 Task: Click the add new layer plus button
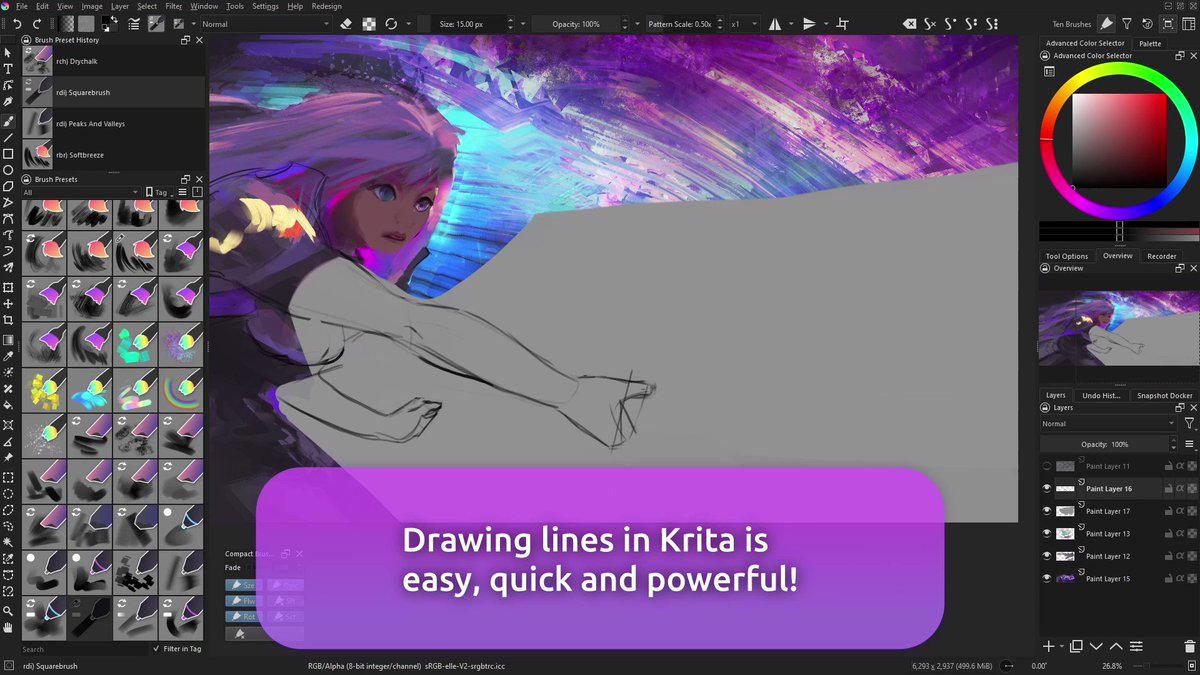coord(1049,646)
